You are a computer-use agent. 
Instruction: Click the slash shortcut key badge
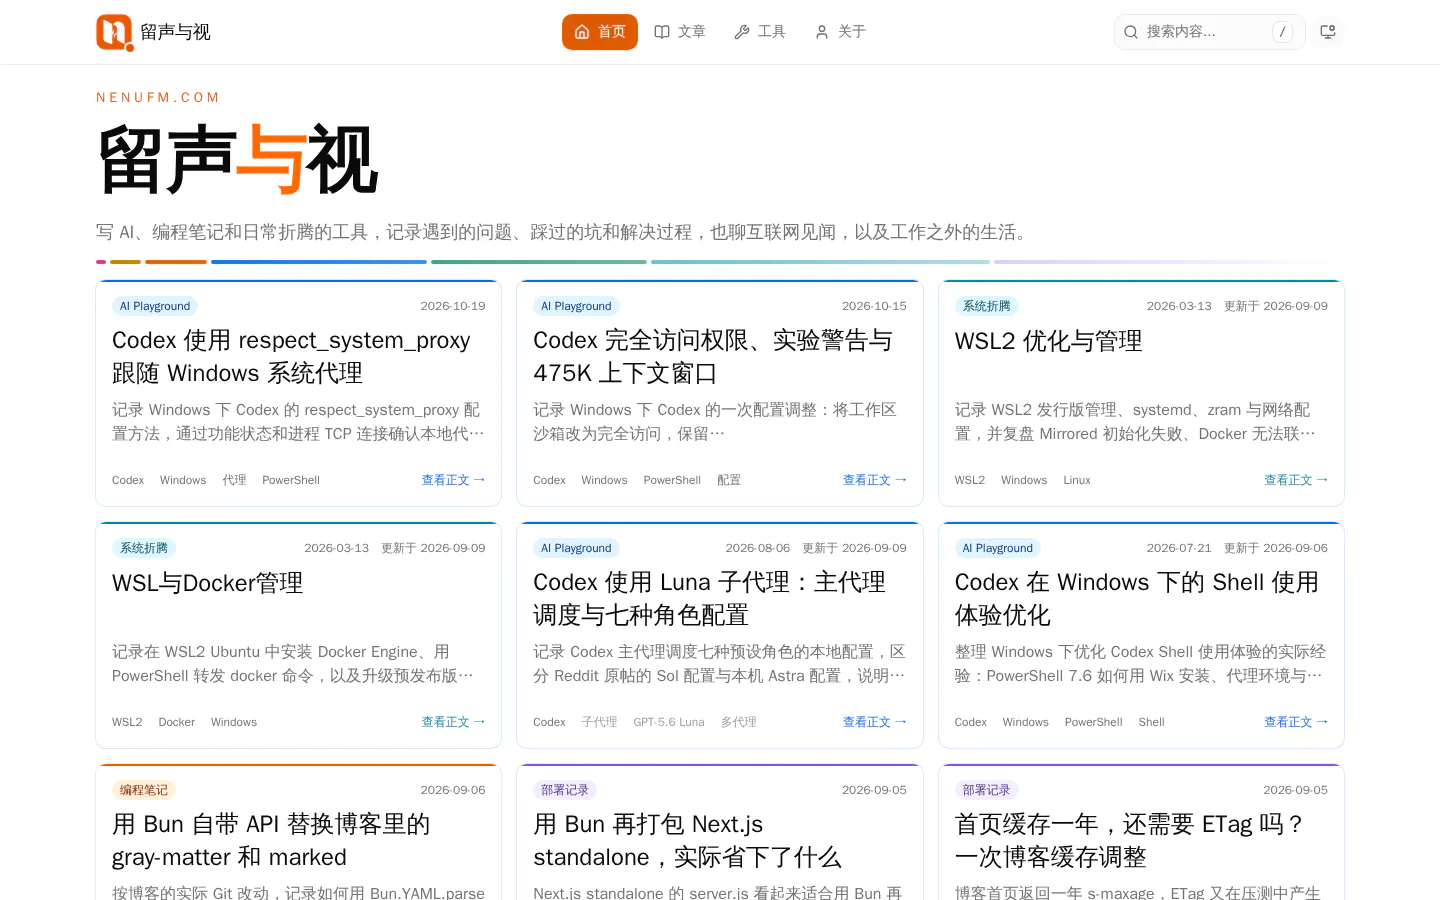(x=1282, y=32)
